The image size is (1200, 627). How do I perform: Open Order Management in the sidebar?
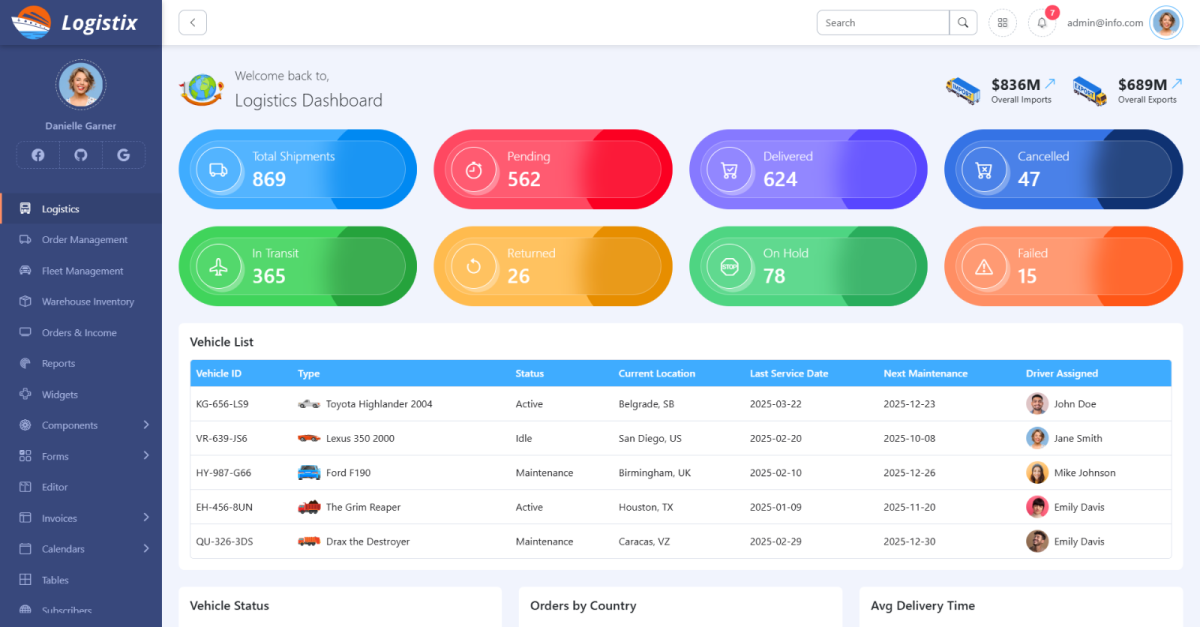[84, 240]
